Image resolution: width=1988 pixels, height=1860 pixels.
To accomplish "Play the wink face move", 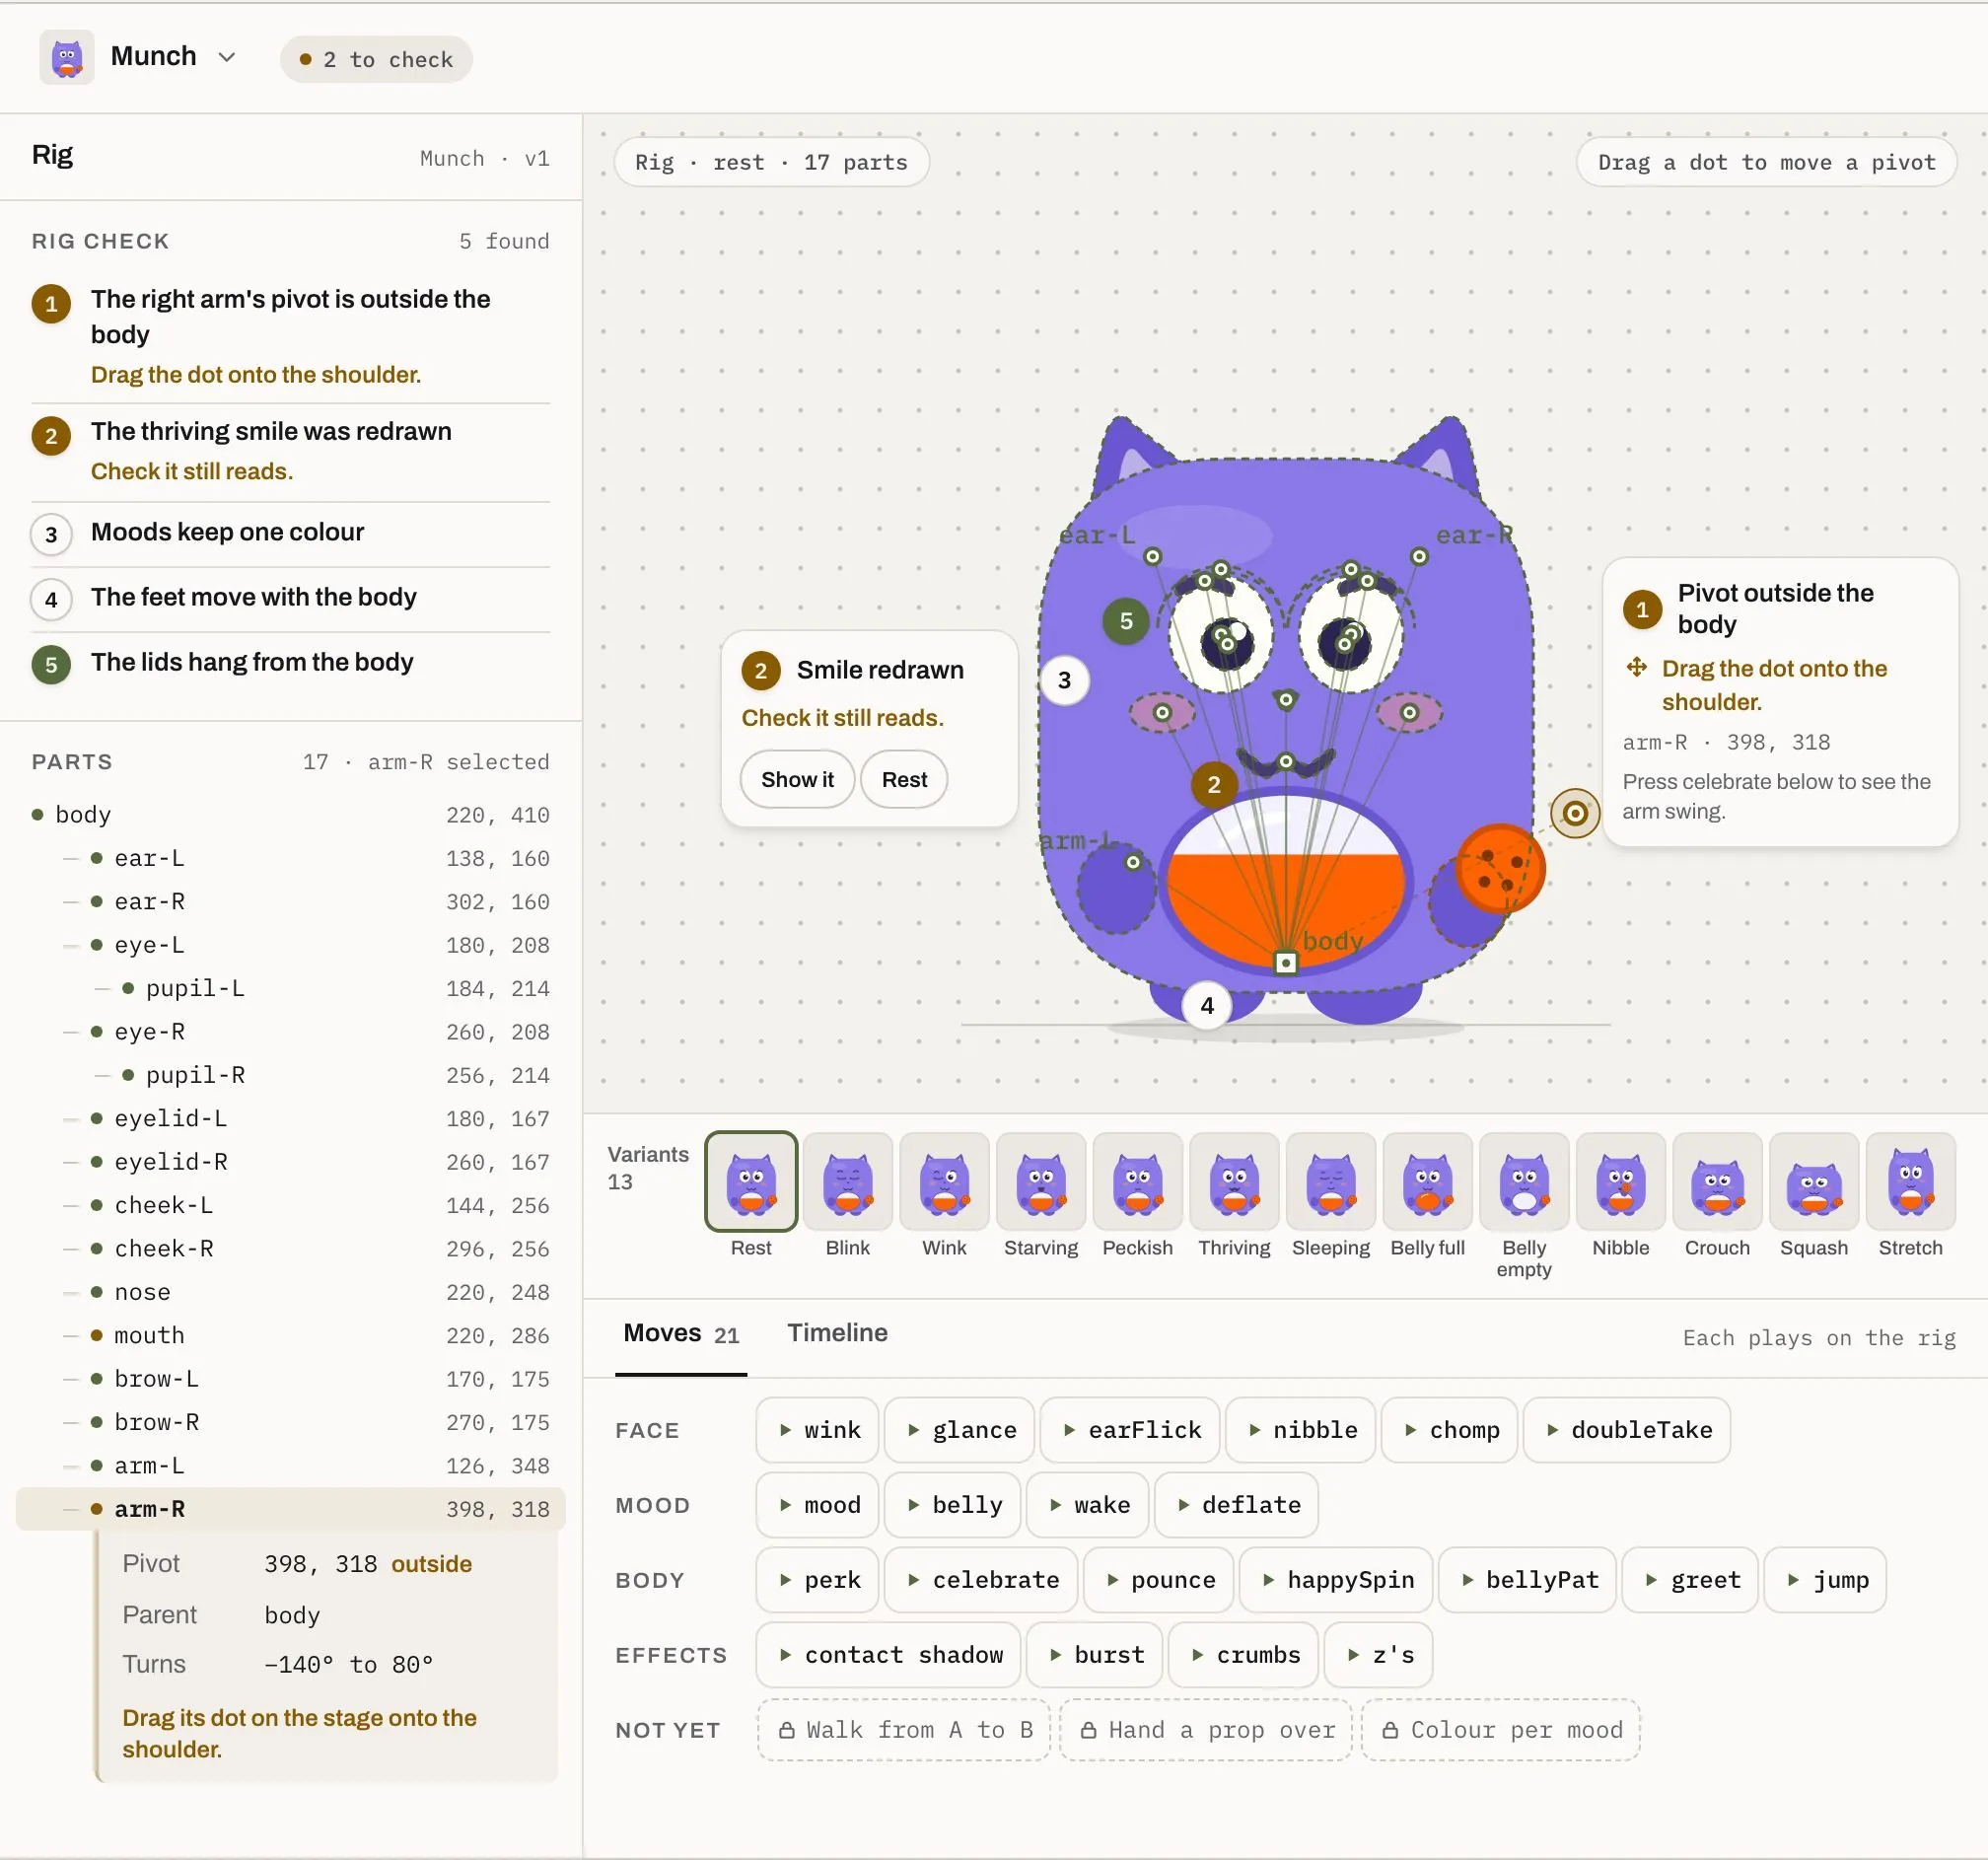I will pyautogui.click(x=818, y=1430).
